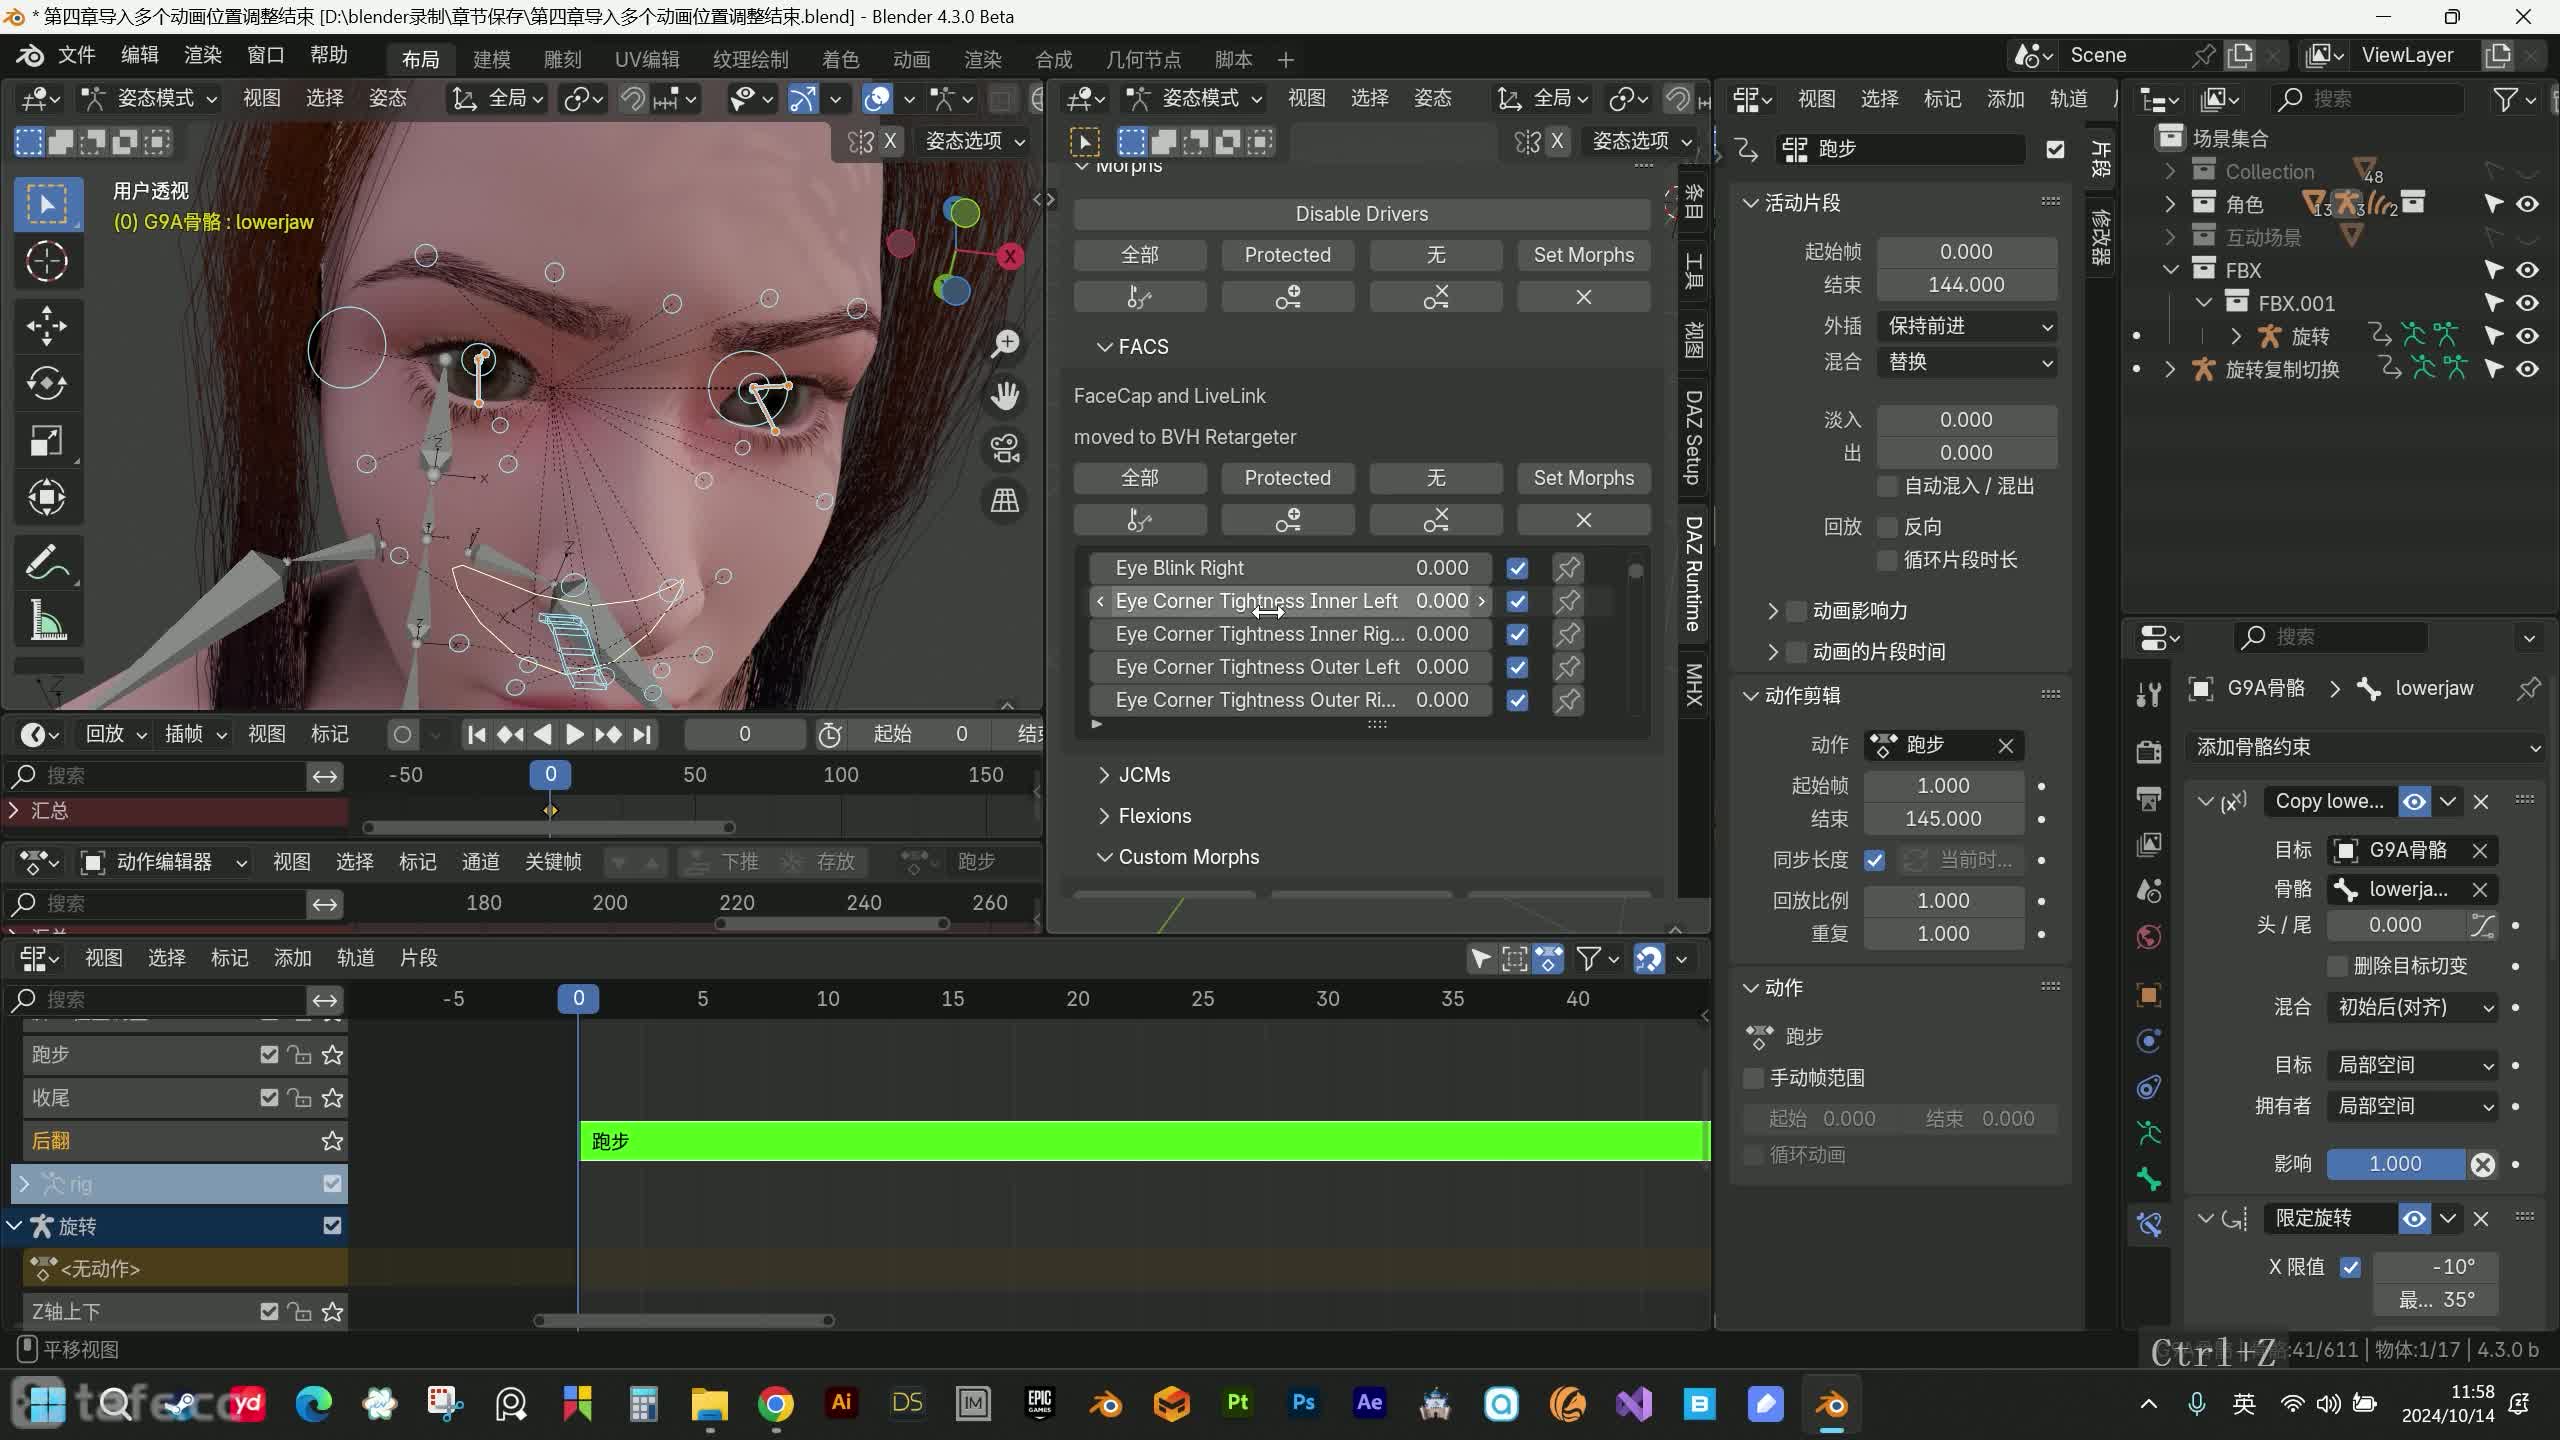Open the 编辑 menu

click(139, 55)
